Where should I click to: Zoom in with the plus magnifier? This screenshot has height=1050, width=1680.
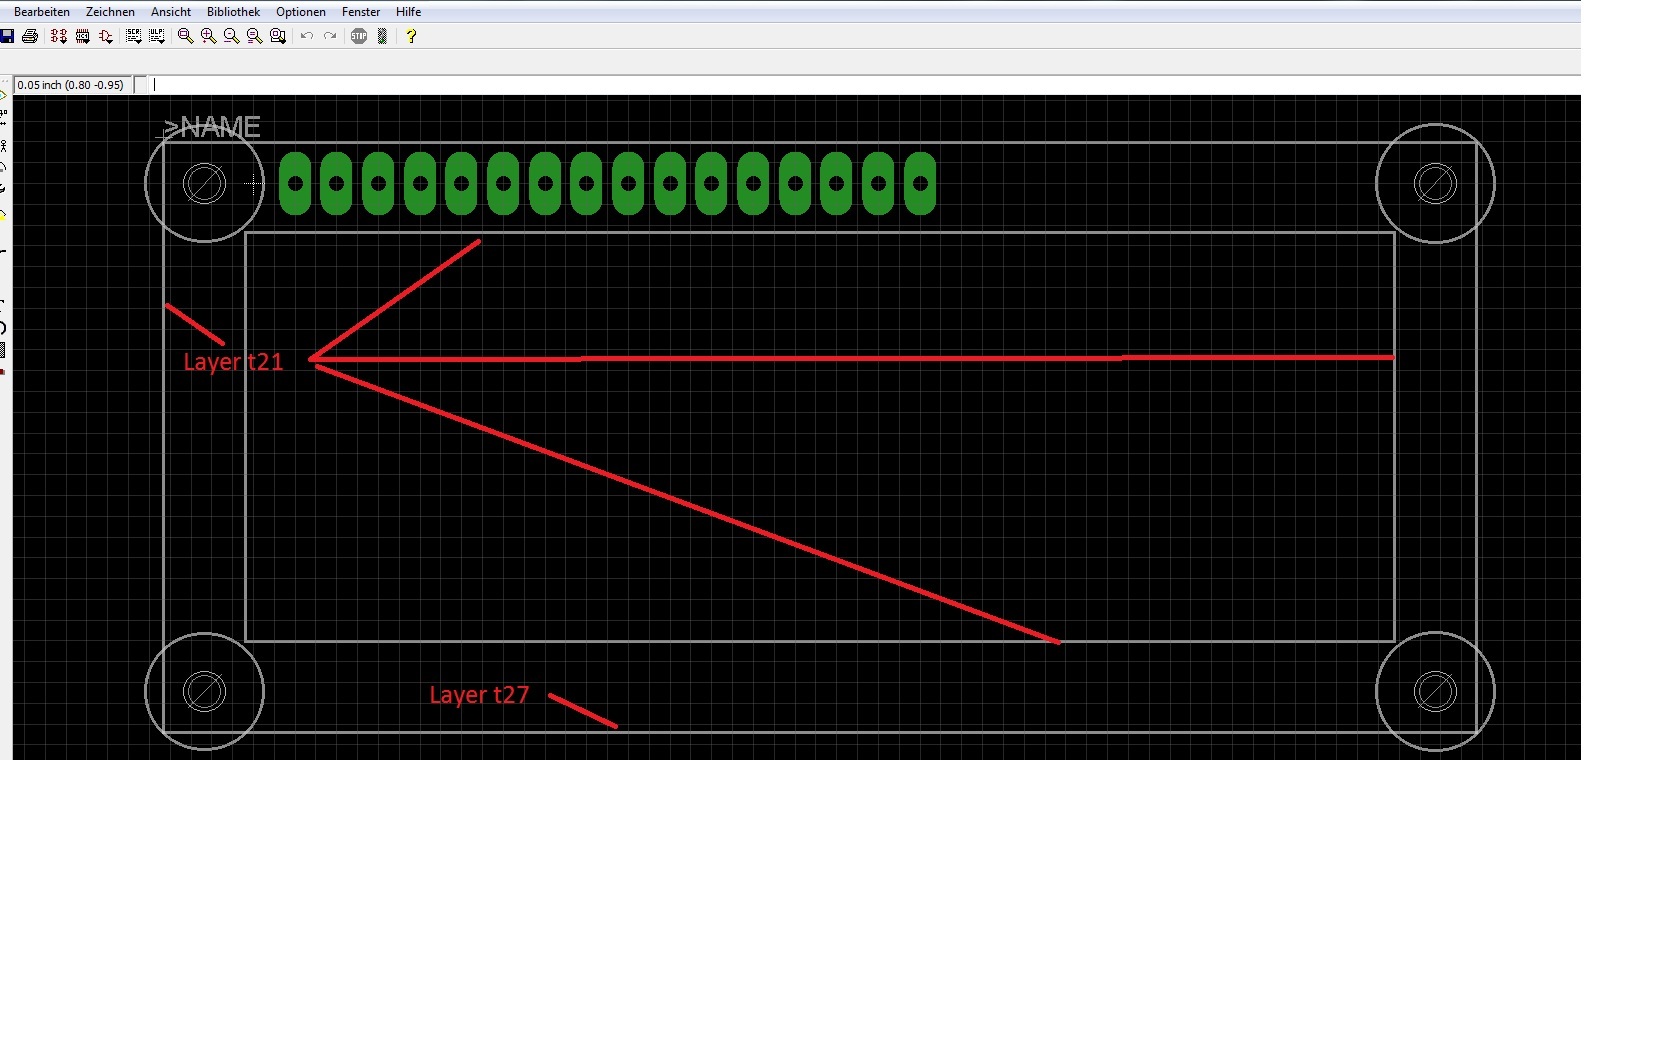pos(208,36)
